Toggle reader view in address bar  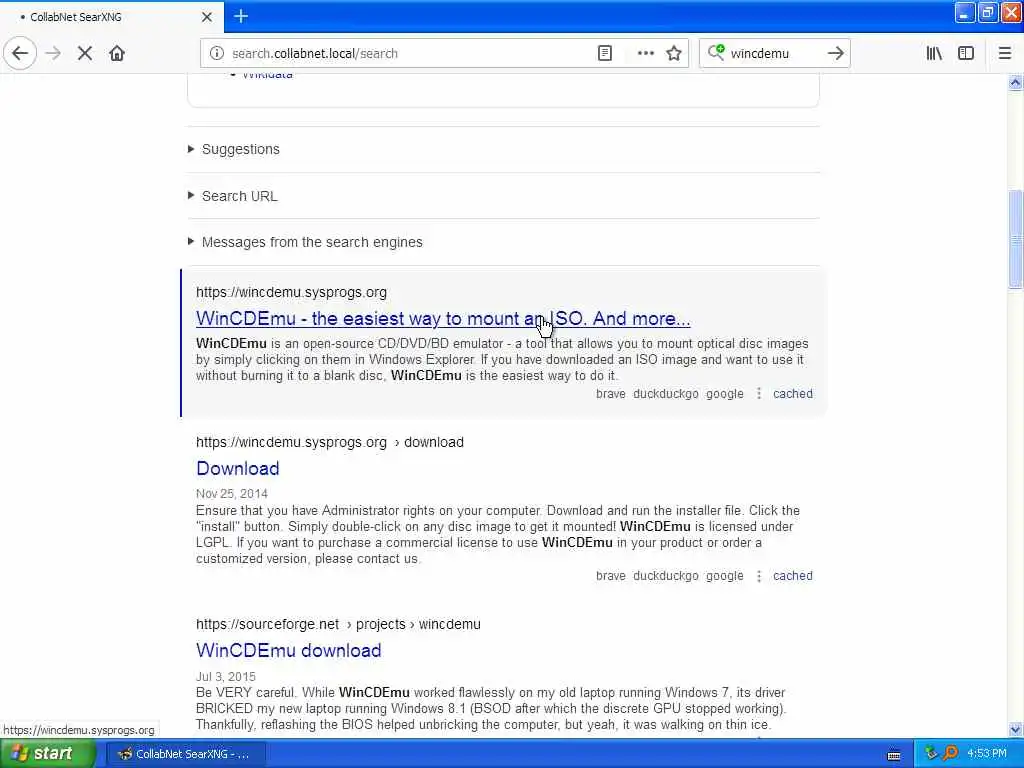click(605, 53)
